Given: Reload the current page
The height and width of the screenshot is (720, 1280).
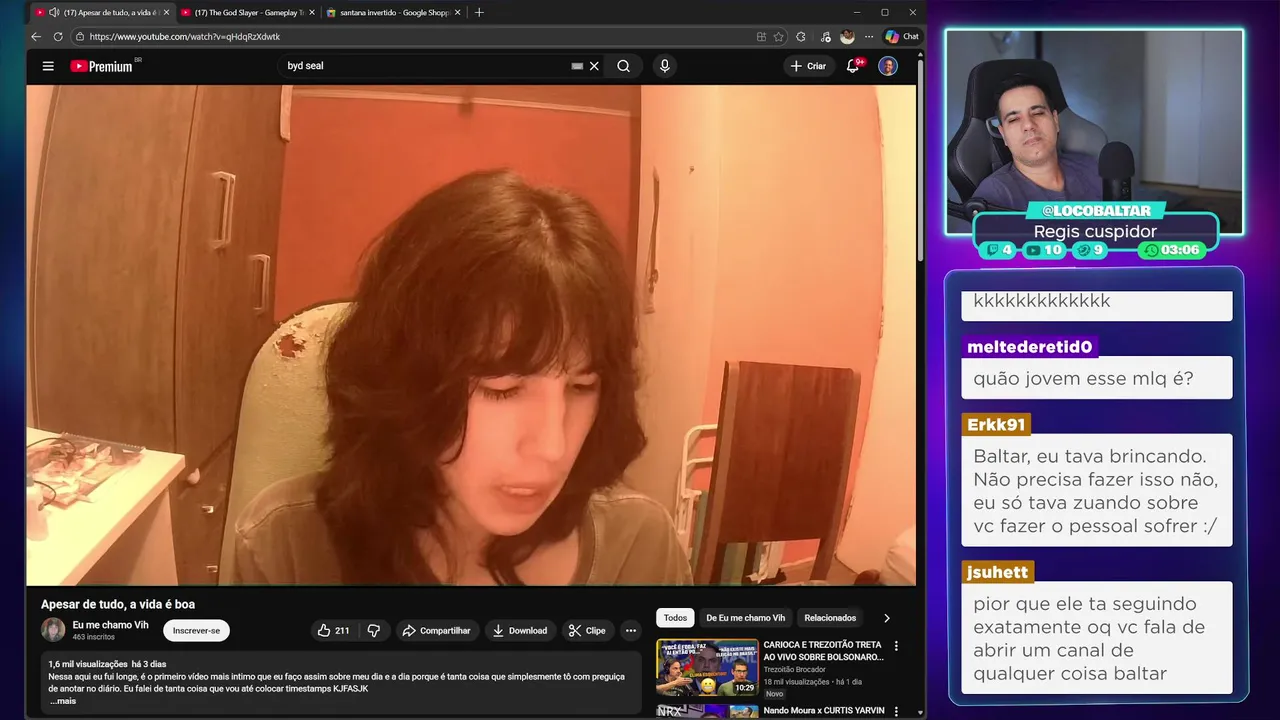Looking at the screenshot, I should pos(58,36).
